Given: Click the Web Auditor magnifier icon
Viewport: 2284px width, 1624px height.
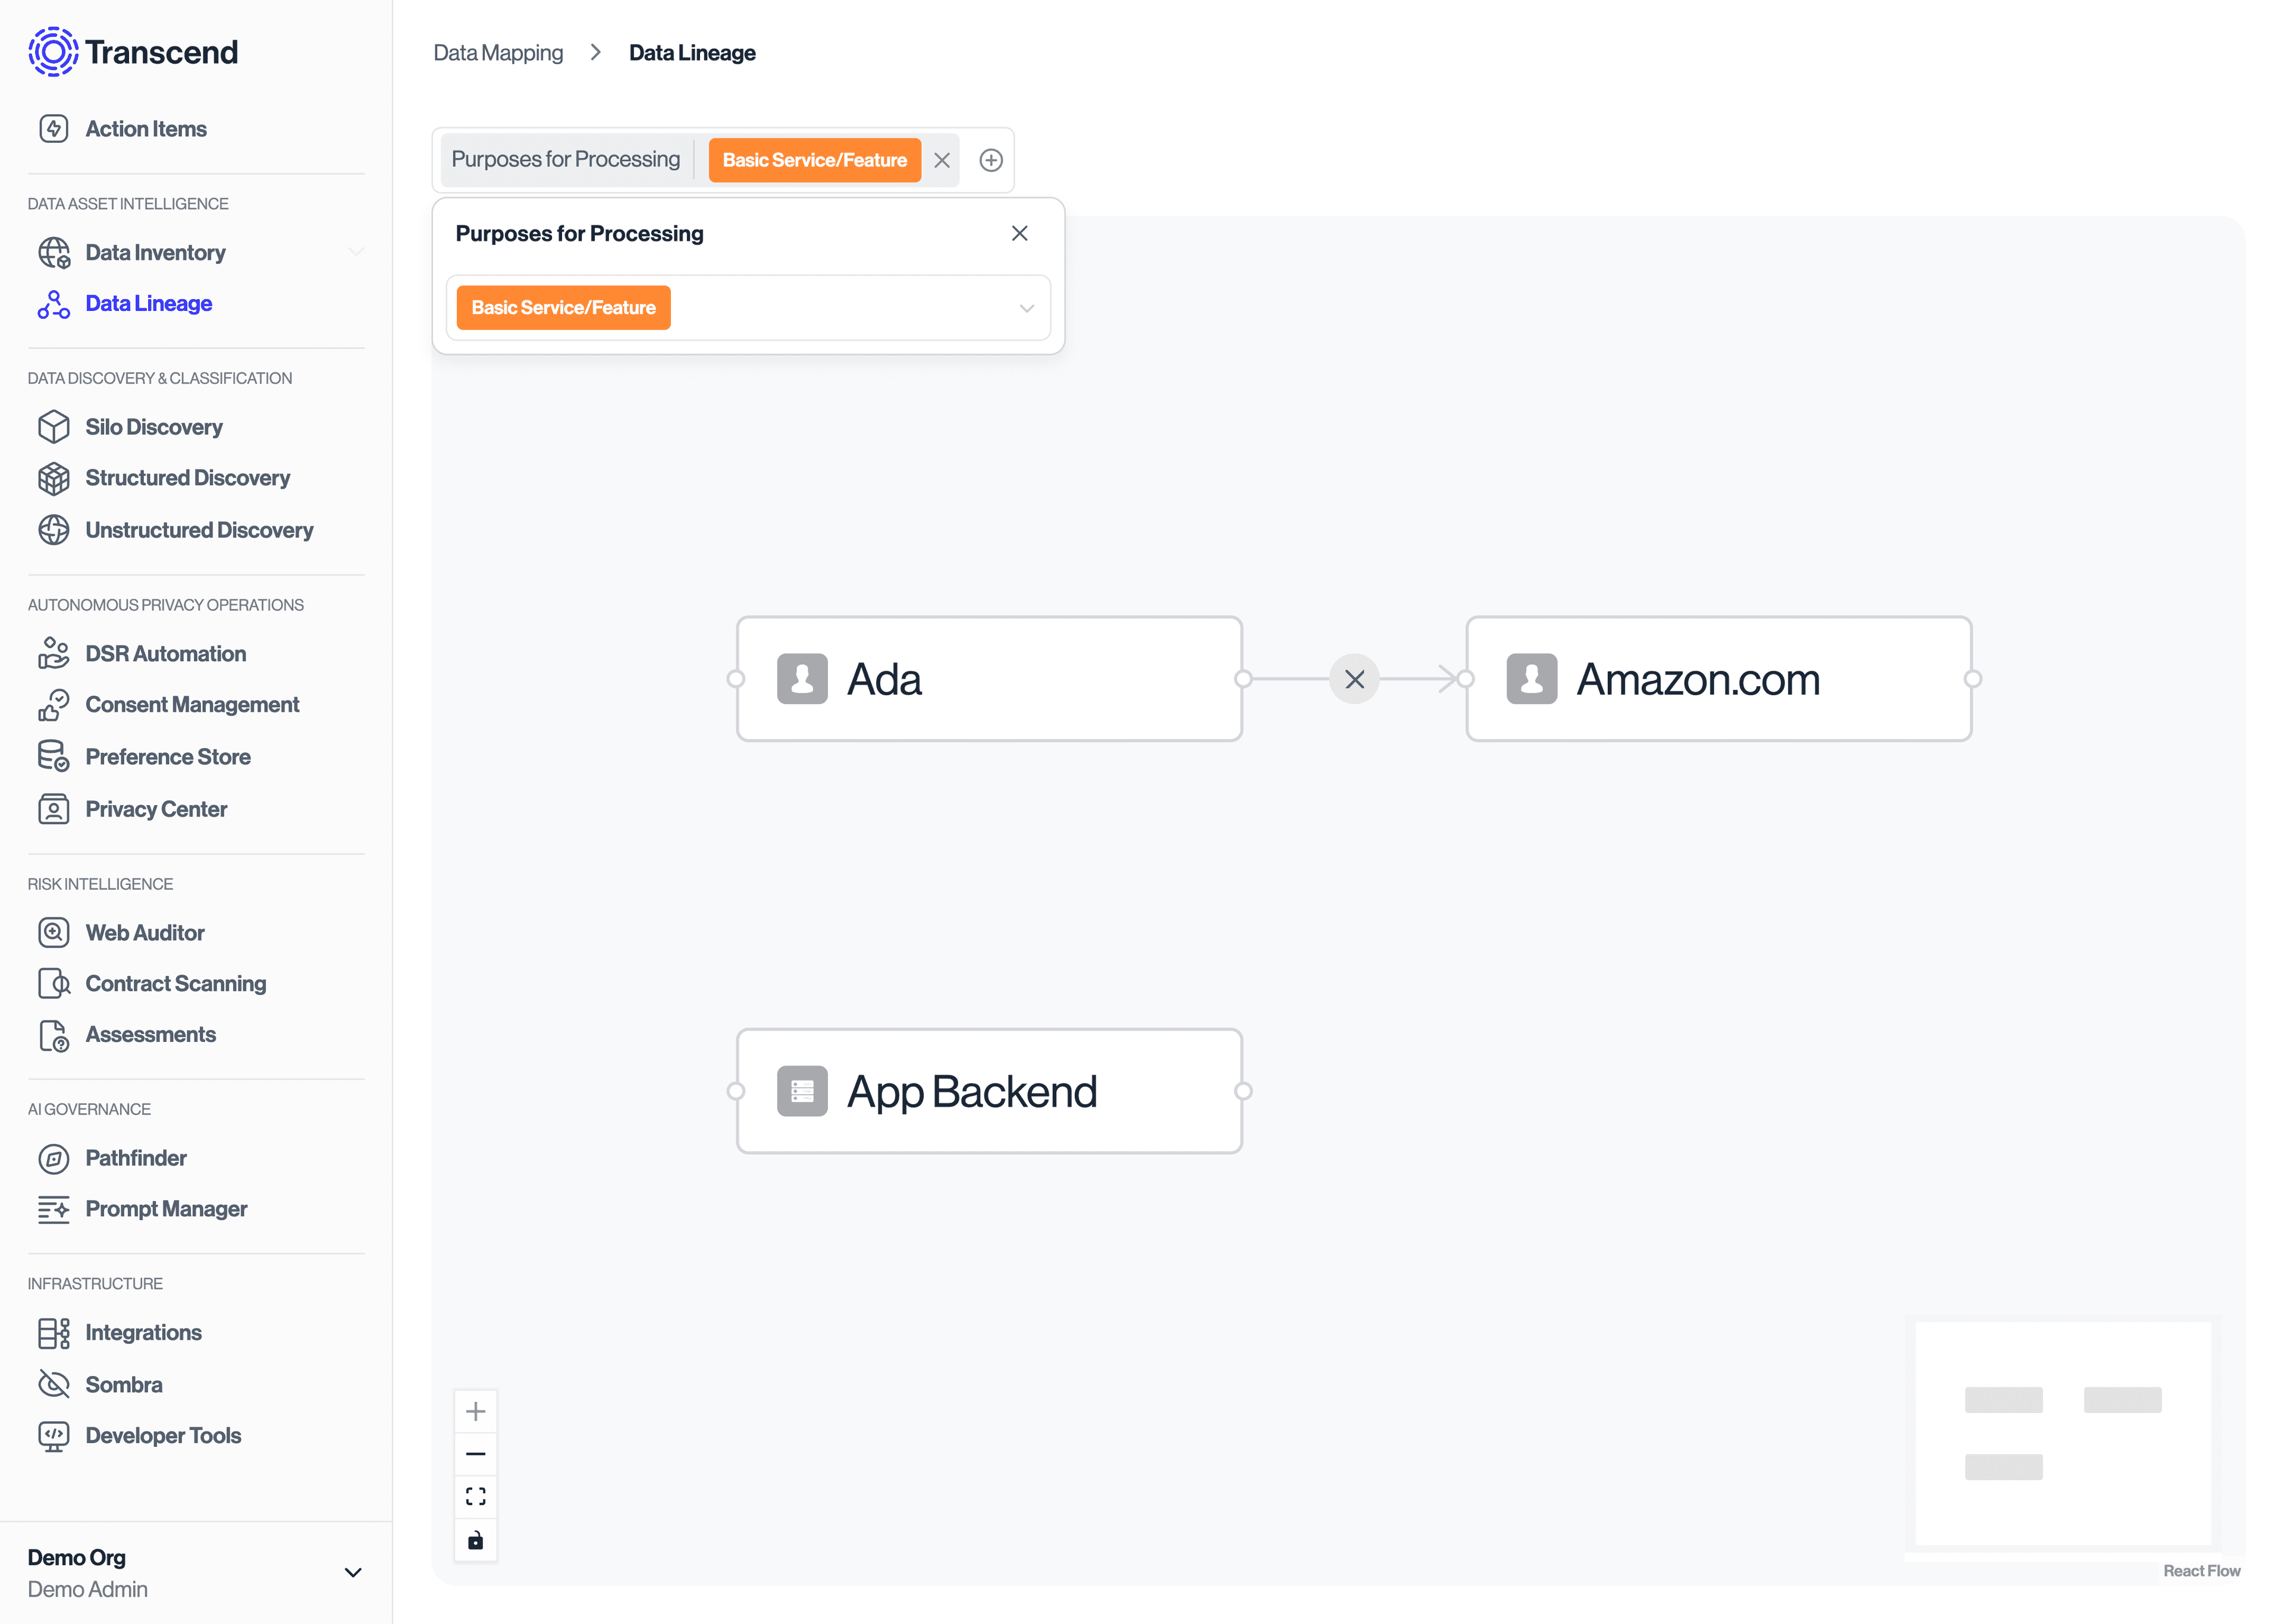Looking at the screenshot, I should tap(54, 932).
